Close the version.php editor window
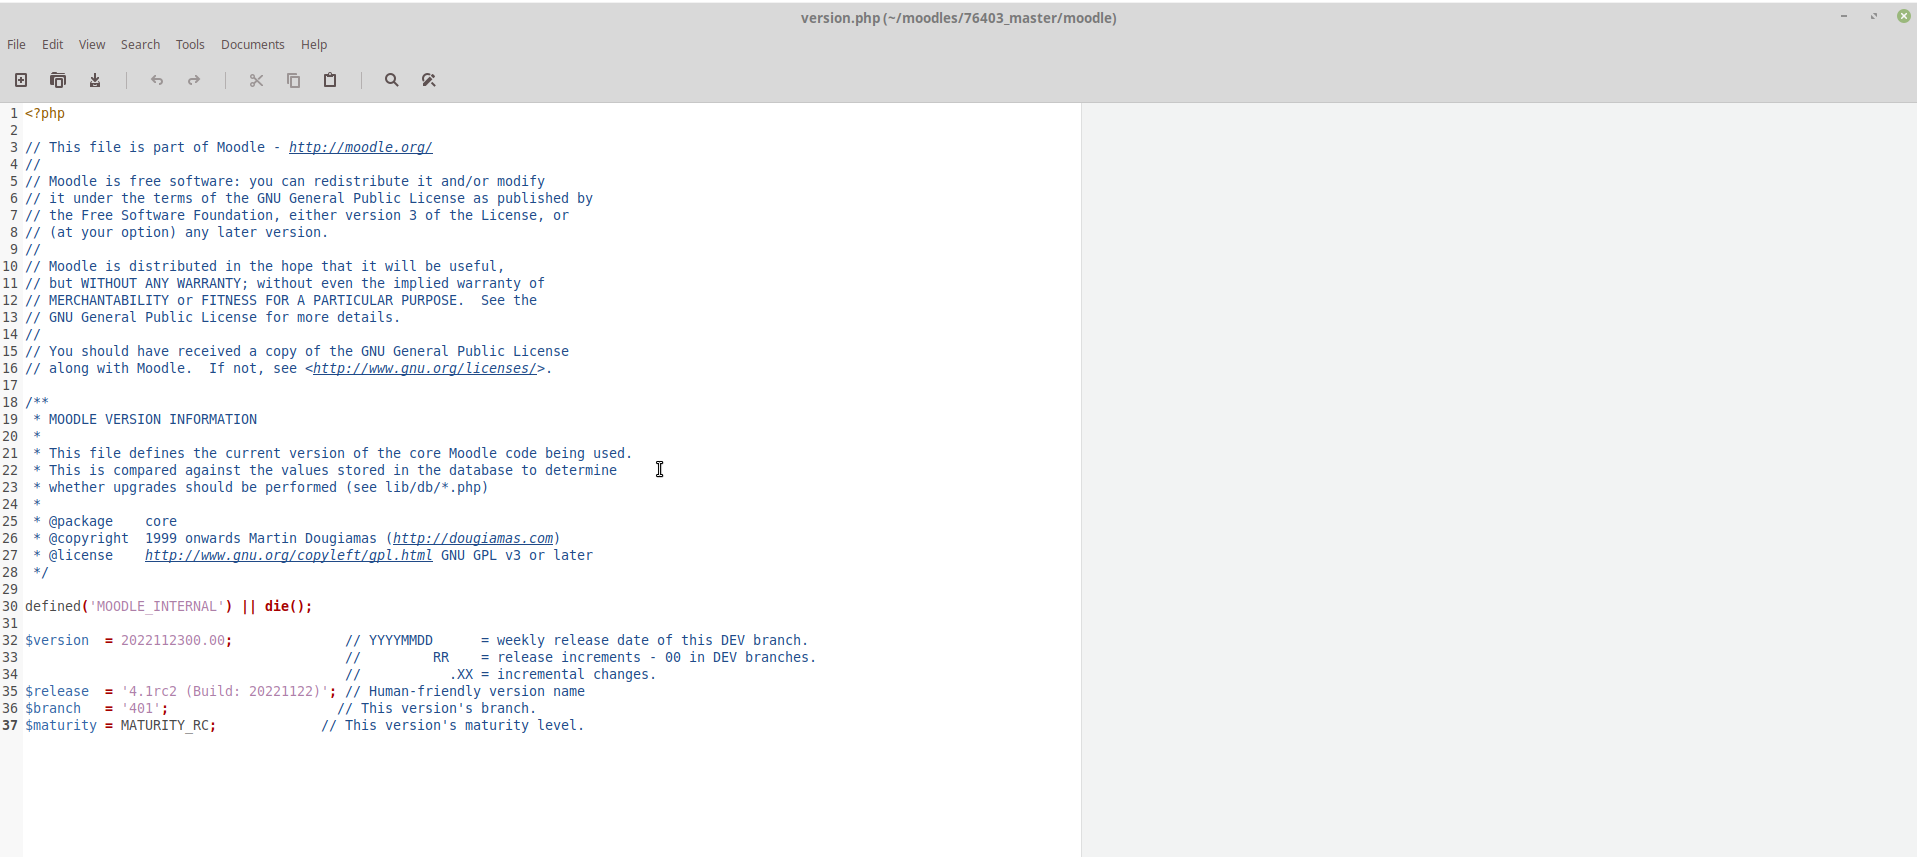Viewport: 1917px width, 857px height. coord(1904,16)
